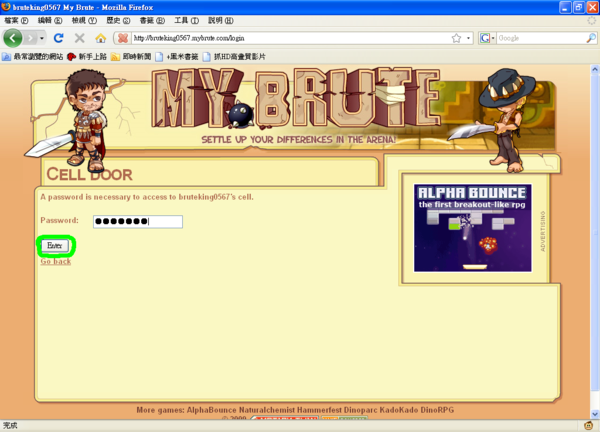Open the DinoRPG footer link
This screenshot has width=600, height=432.
pos(437,410)
